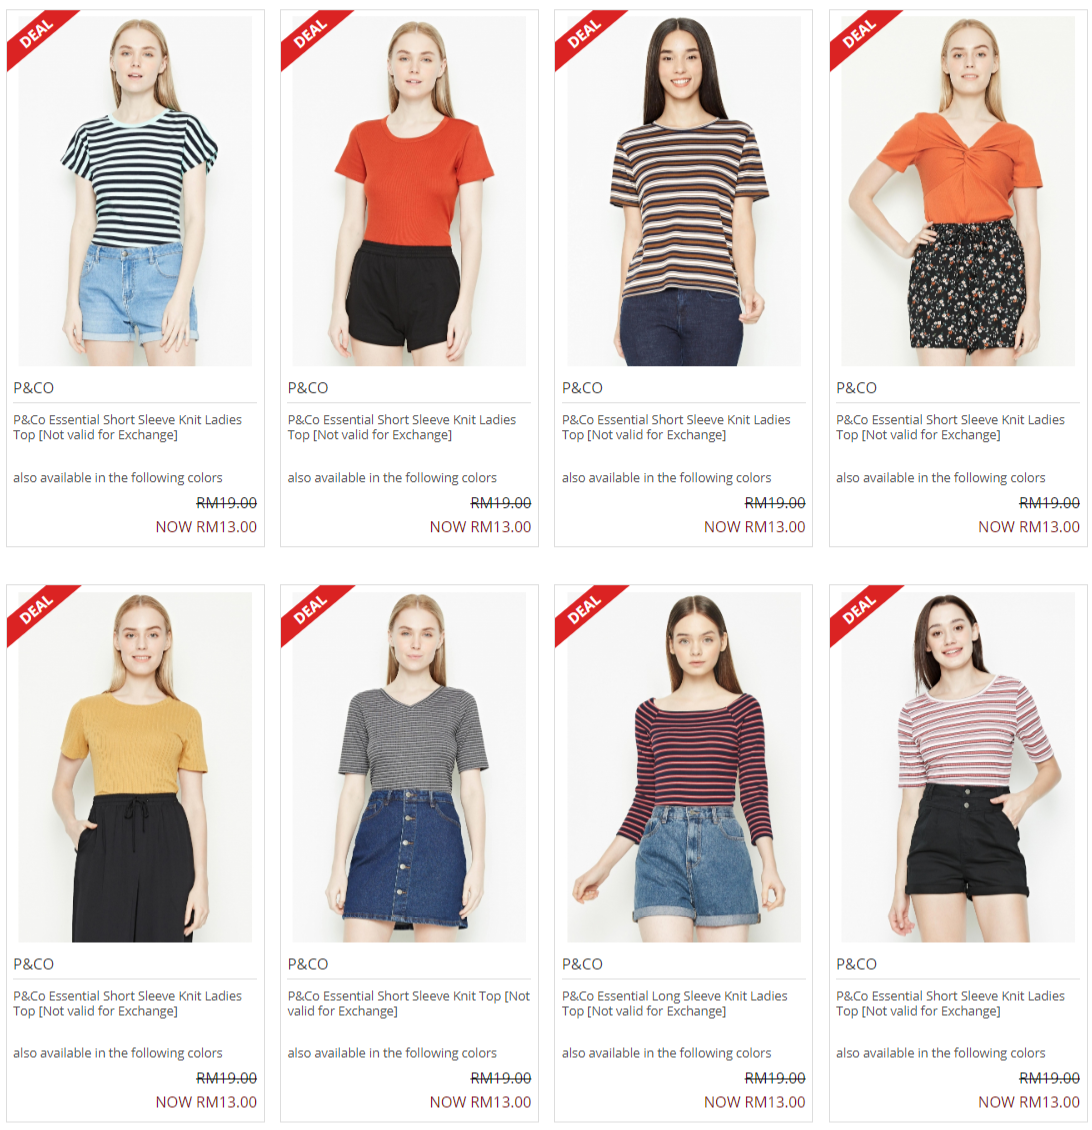Click NOW RM13.00 price on brown striped tee

[755, 527]
